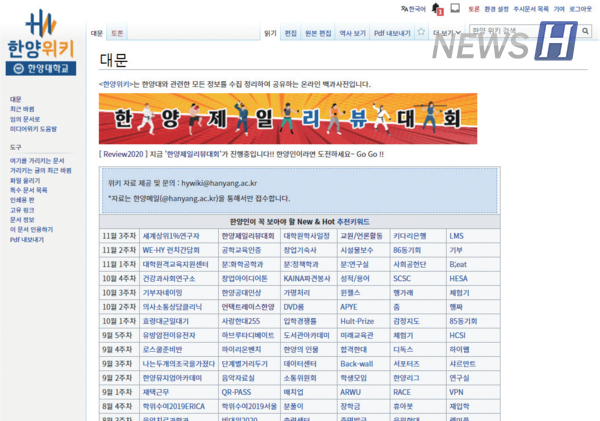Screen dimensions: 600x421
Task: Open the HCSI keyword link
Action: 457,335
